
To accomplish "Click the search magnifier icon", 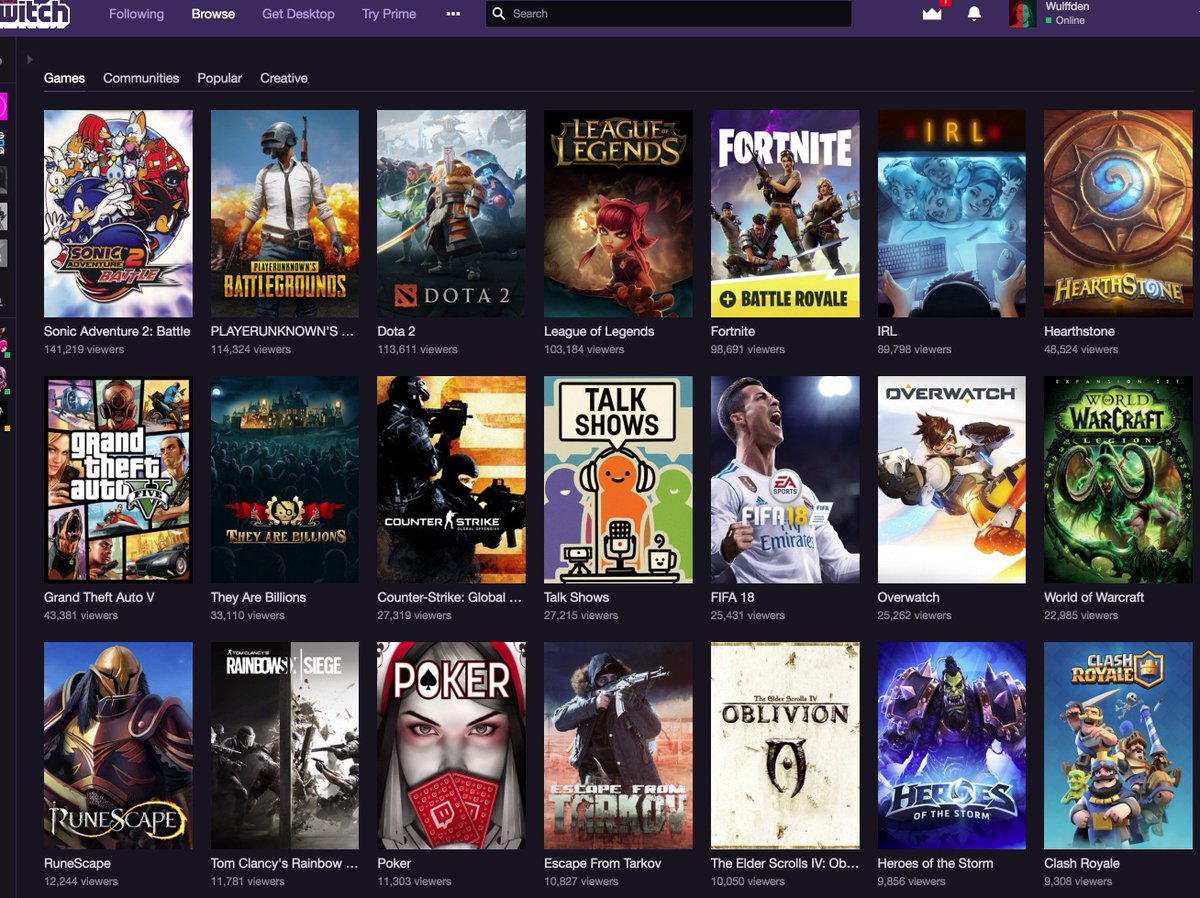I will [499, 14].
